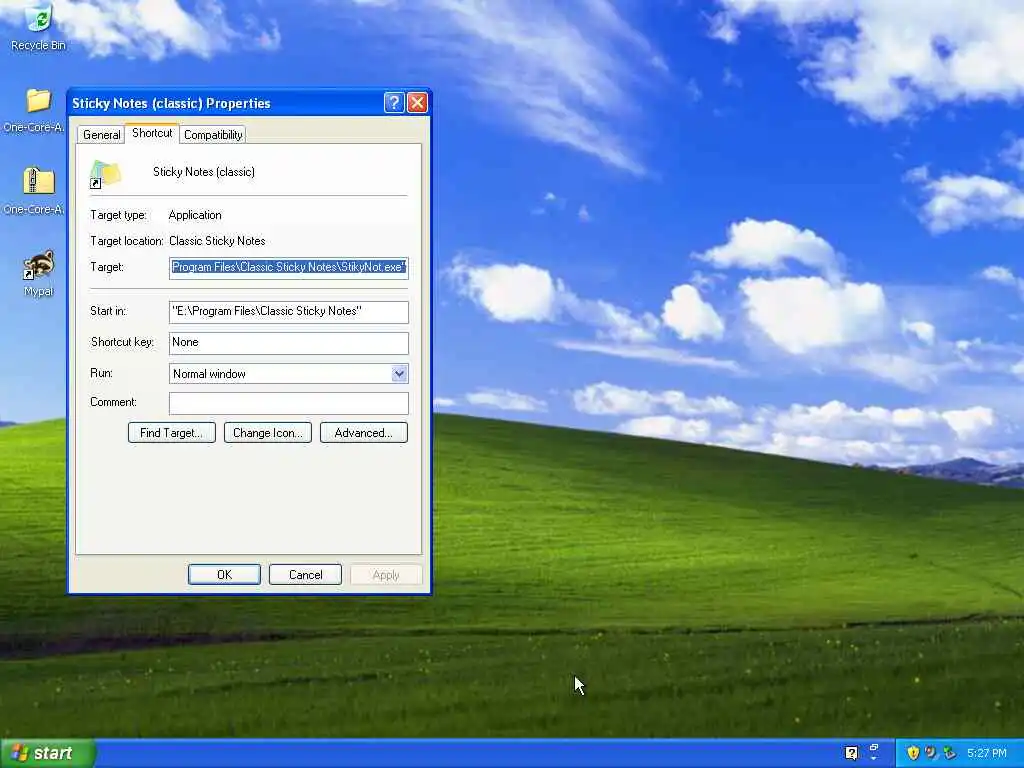Click the language bar help icon in taskbar
The height and width of the screenshot is (768, 1024).
(x=851, y=753)
